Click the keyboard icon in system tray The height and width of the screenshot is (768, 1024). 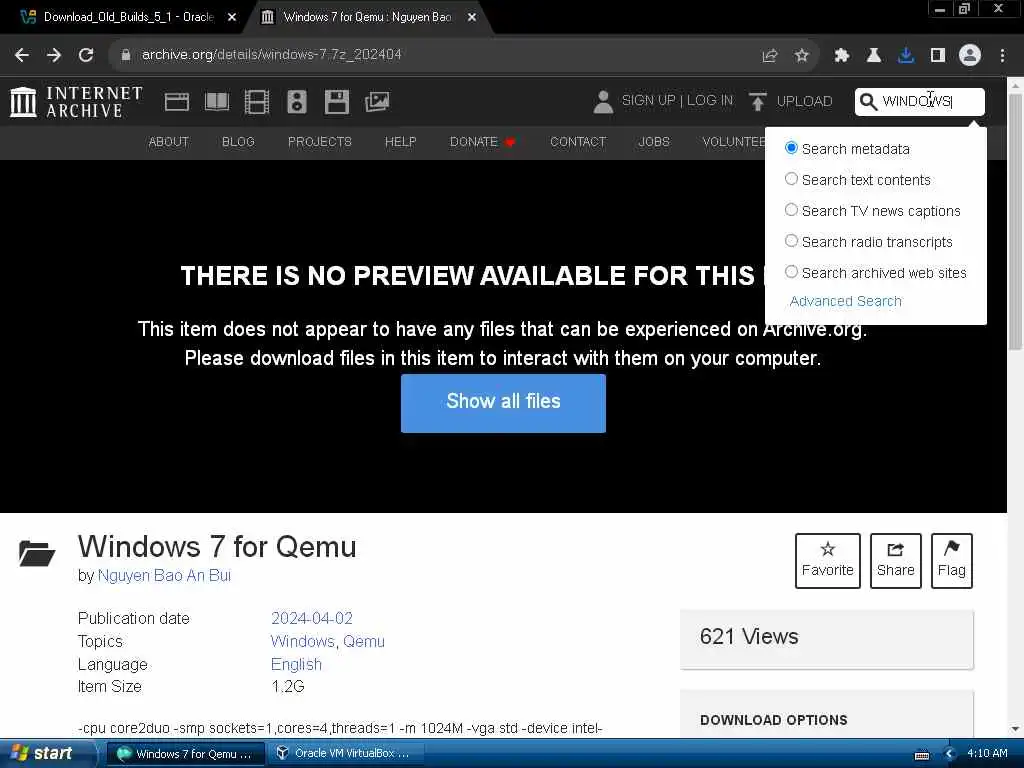pyautogui.click(x=921, y=755)
